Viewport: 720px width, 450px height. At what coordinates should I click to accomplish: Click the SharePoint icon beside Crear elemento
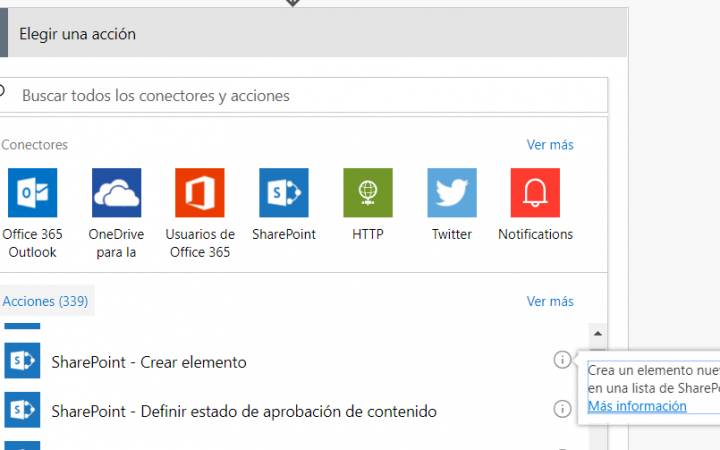click(x=22, y=360)
